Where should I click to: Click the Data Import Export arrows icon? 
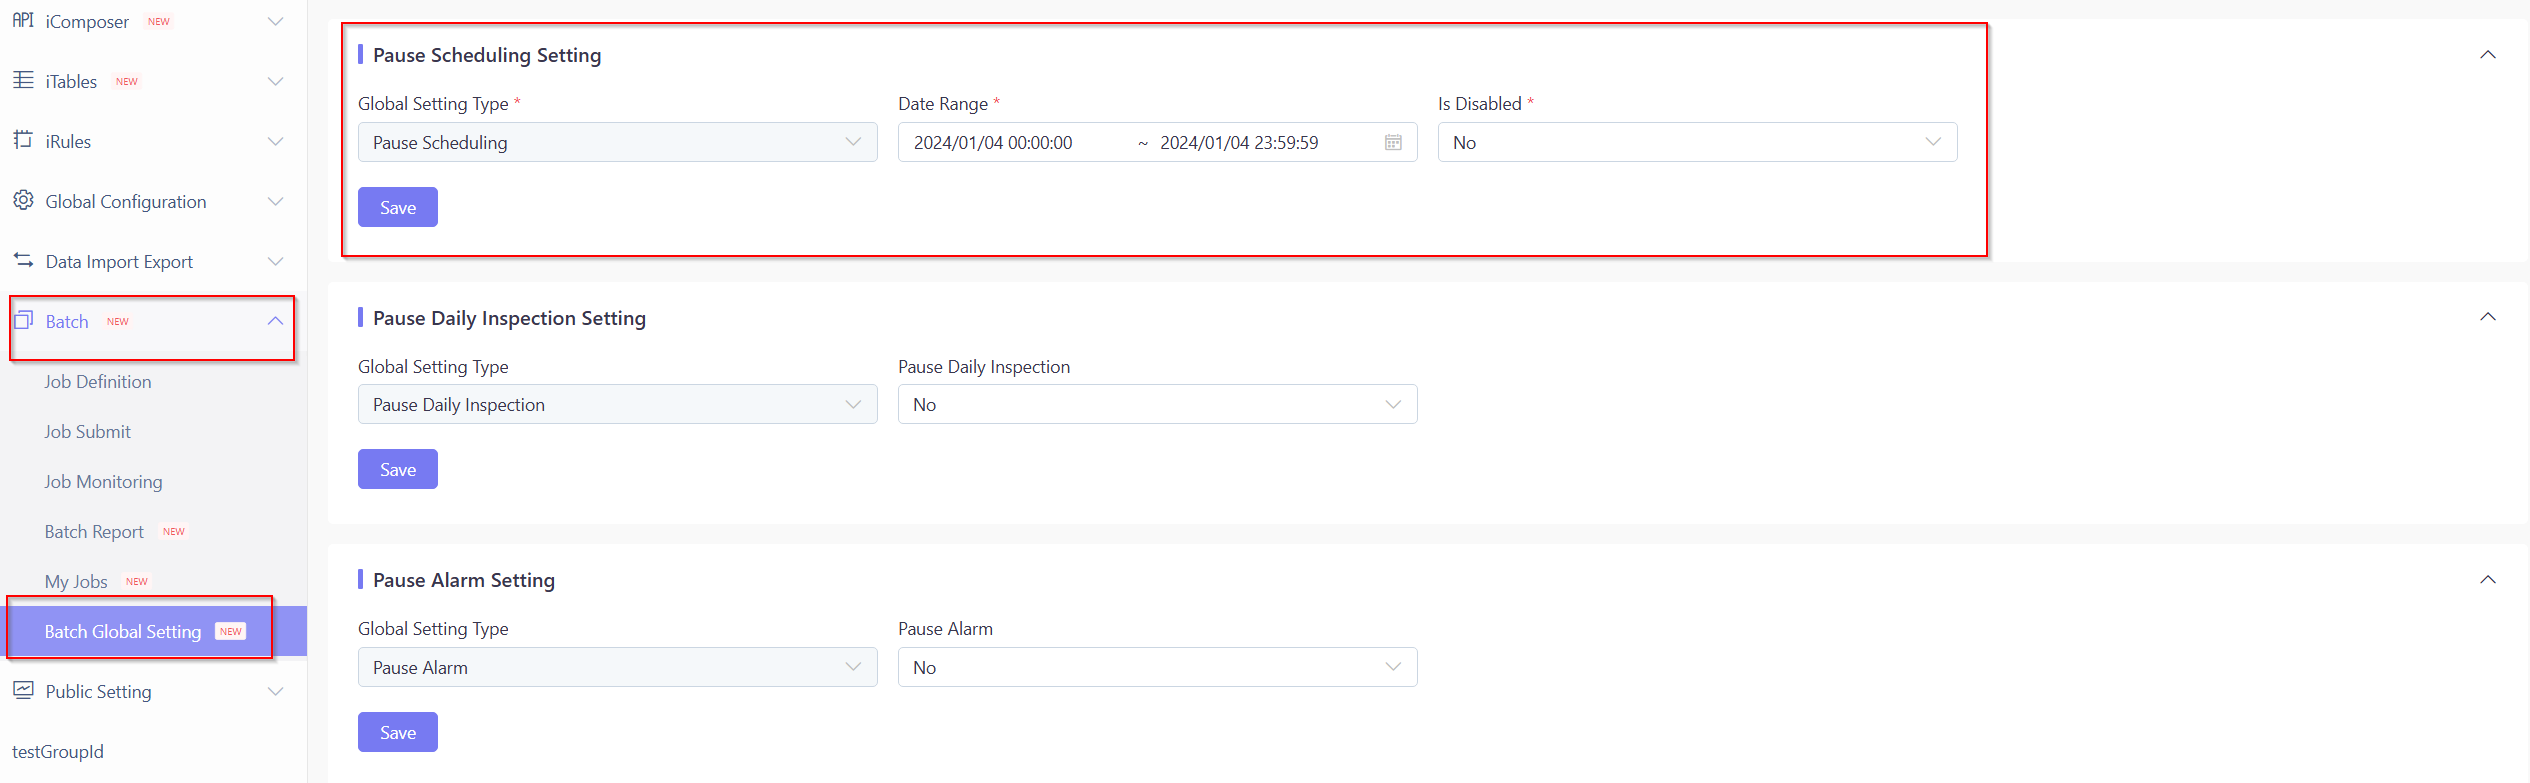pos(23,260)
